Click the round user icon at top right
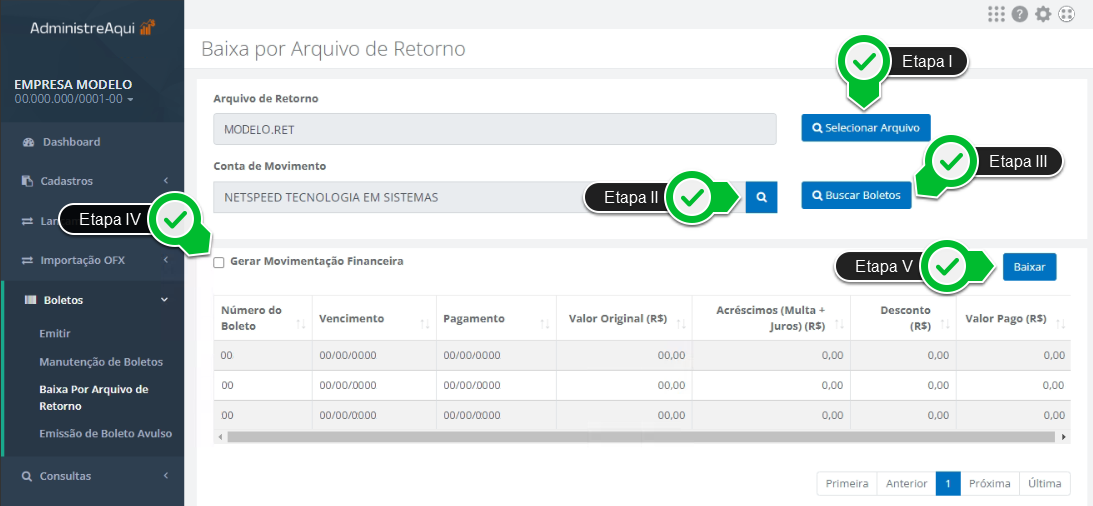The height and width of the screenshot is (506, 1093). pyautogui.click(x=1066, y=14)
